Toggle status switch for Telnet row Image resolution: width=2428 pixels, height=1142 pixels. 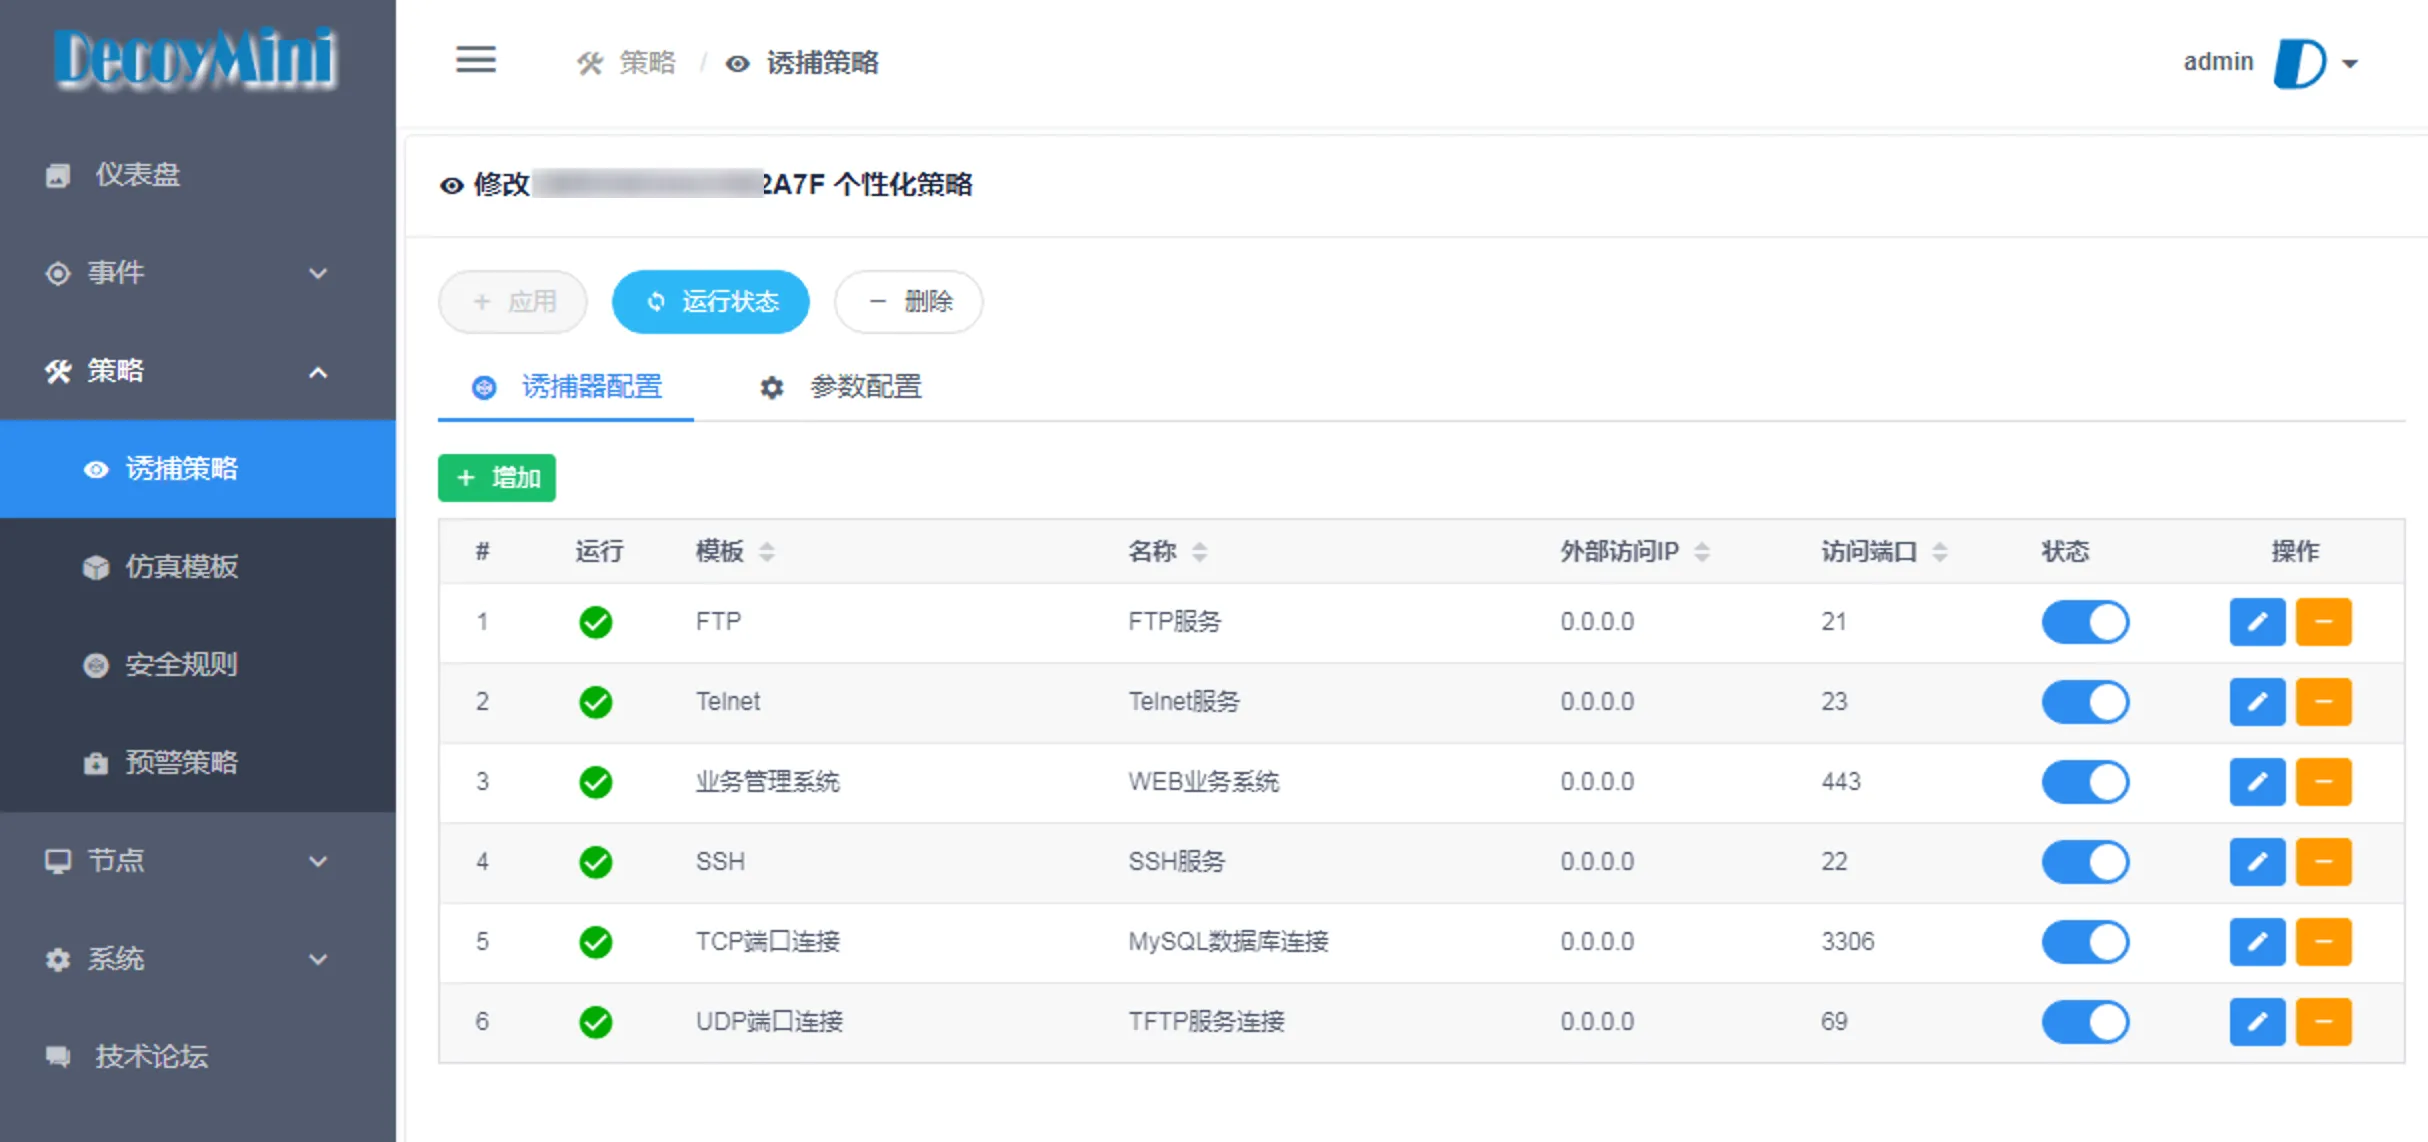(2086, 702)
